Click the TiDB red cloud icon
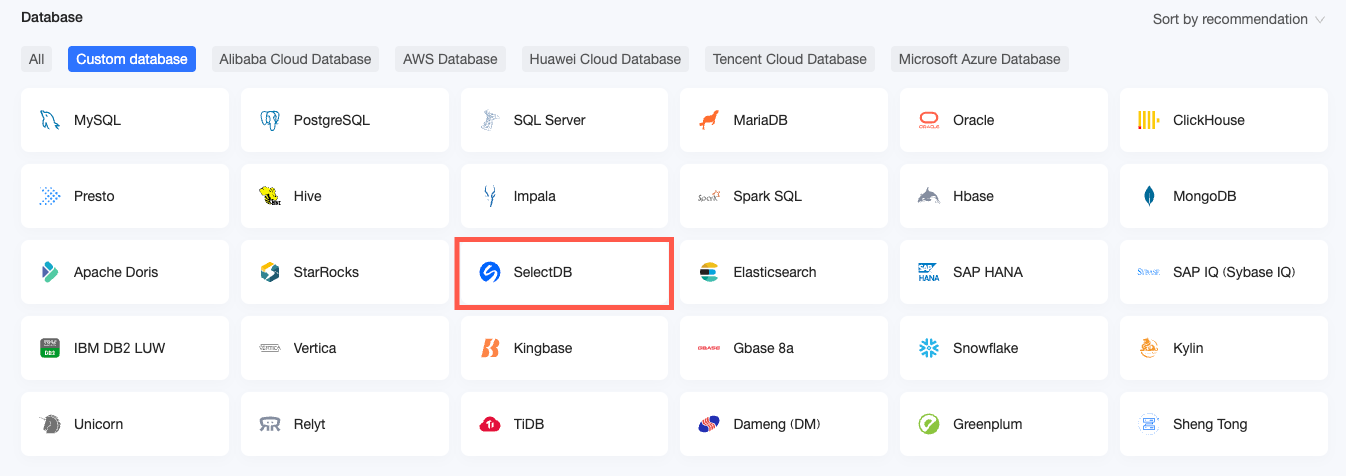This screenshot has width=1346, height=476. 489,424
